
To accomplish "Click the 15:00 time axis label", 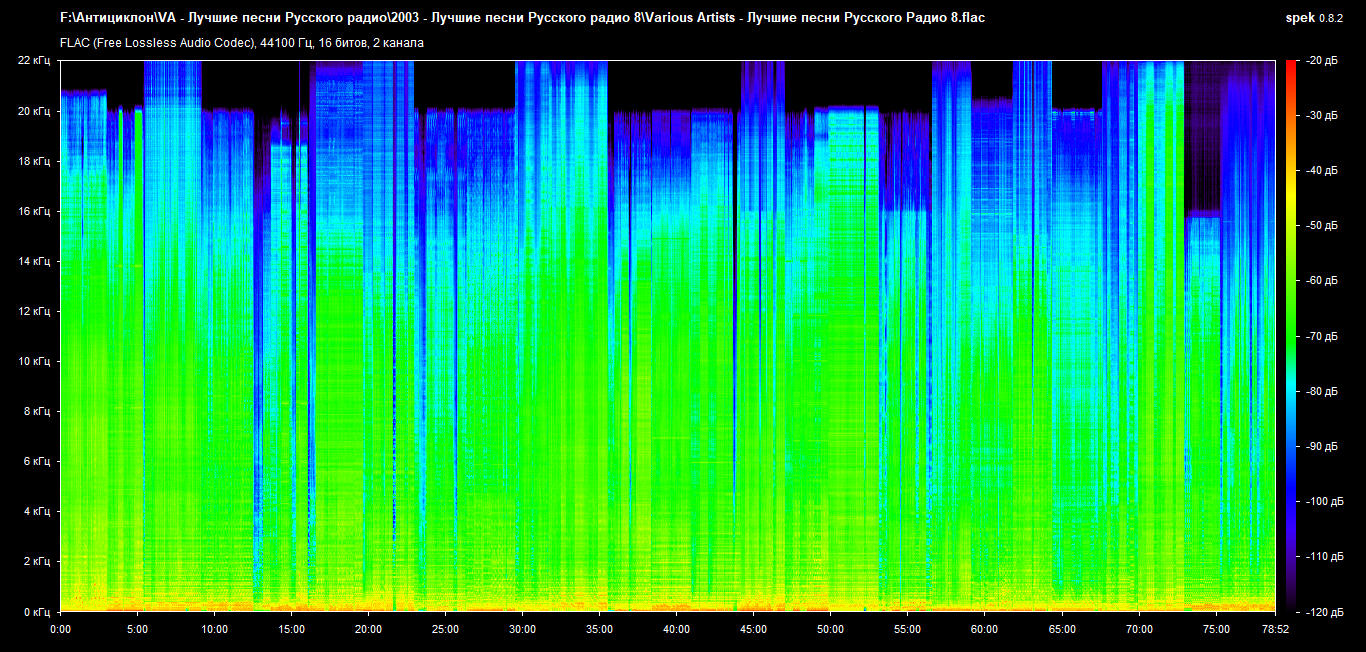I will tap(291, 629).
